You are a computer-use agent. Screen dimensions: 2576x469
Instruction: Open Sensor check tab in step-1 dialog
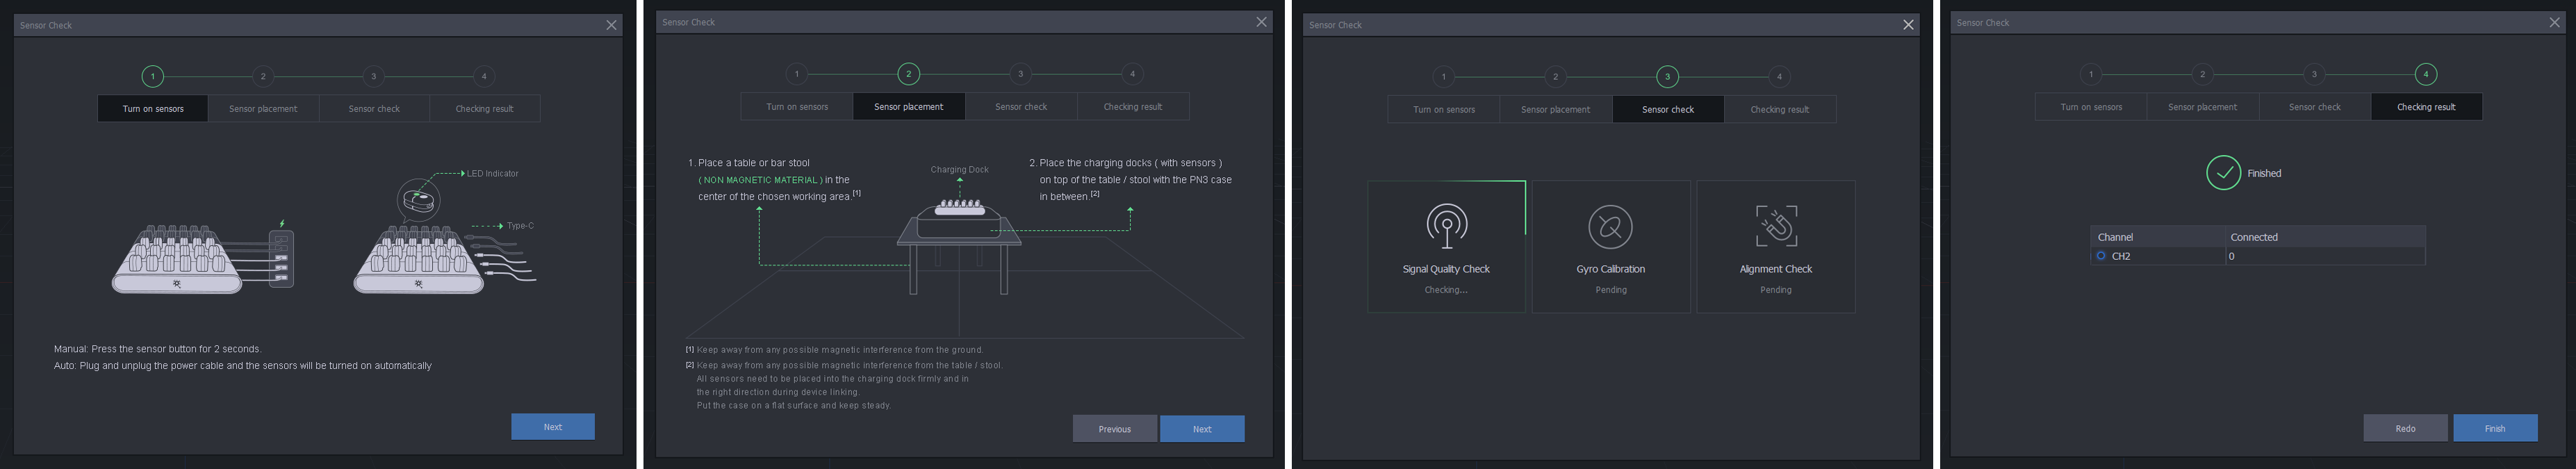click(x=374, y=109)
